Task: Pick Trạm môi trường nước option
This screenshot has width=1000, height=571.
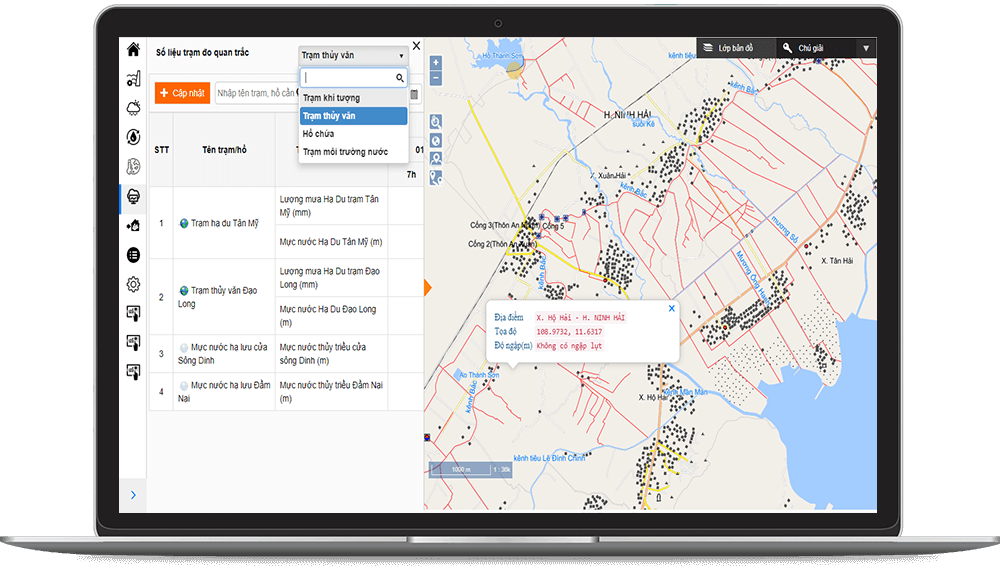Action: click(x=345, y=152)
